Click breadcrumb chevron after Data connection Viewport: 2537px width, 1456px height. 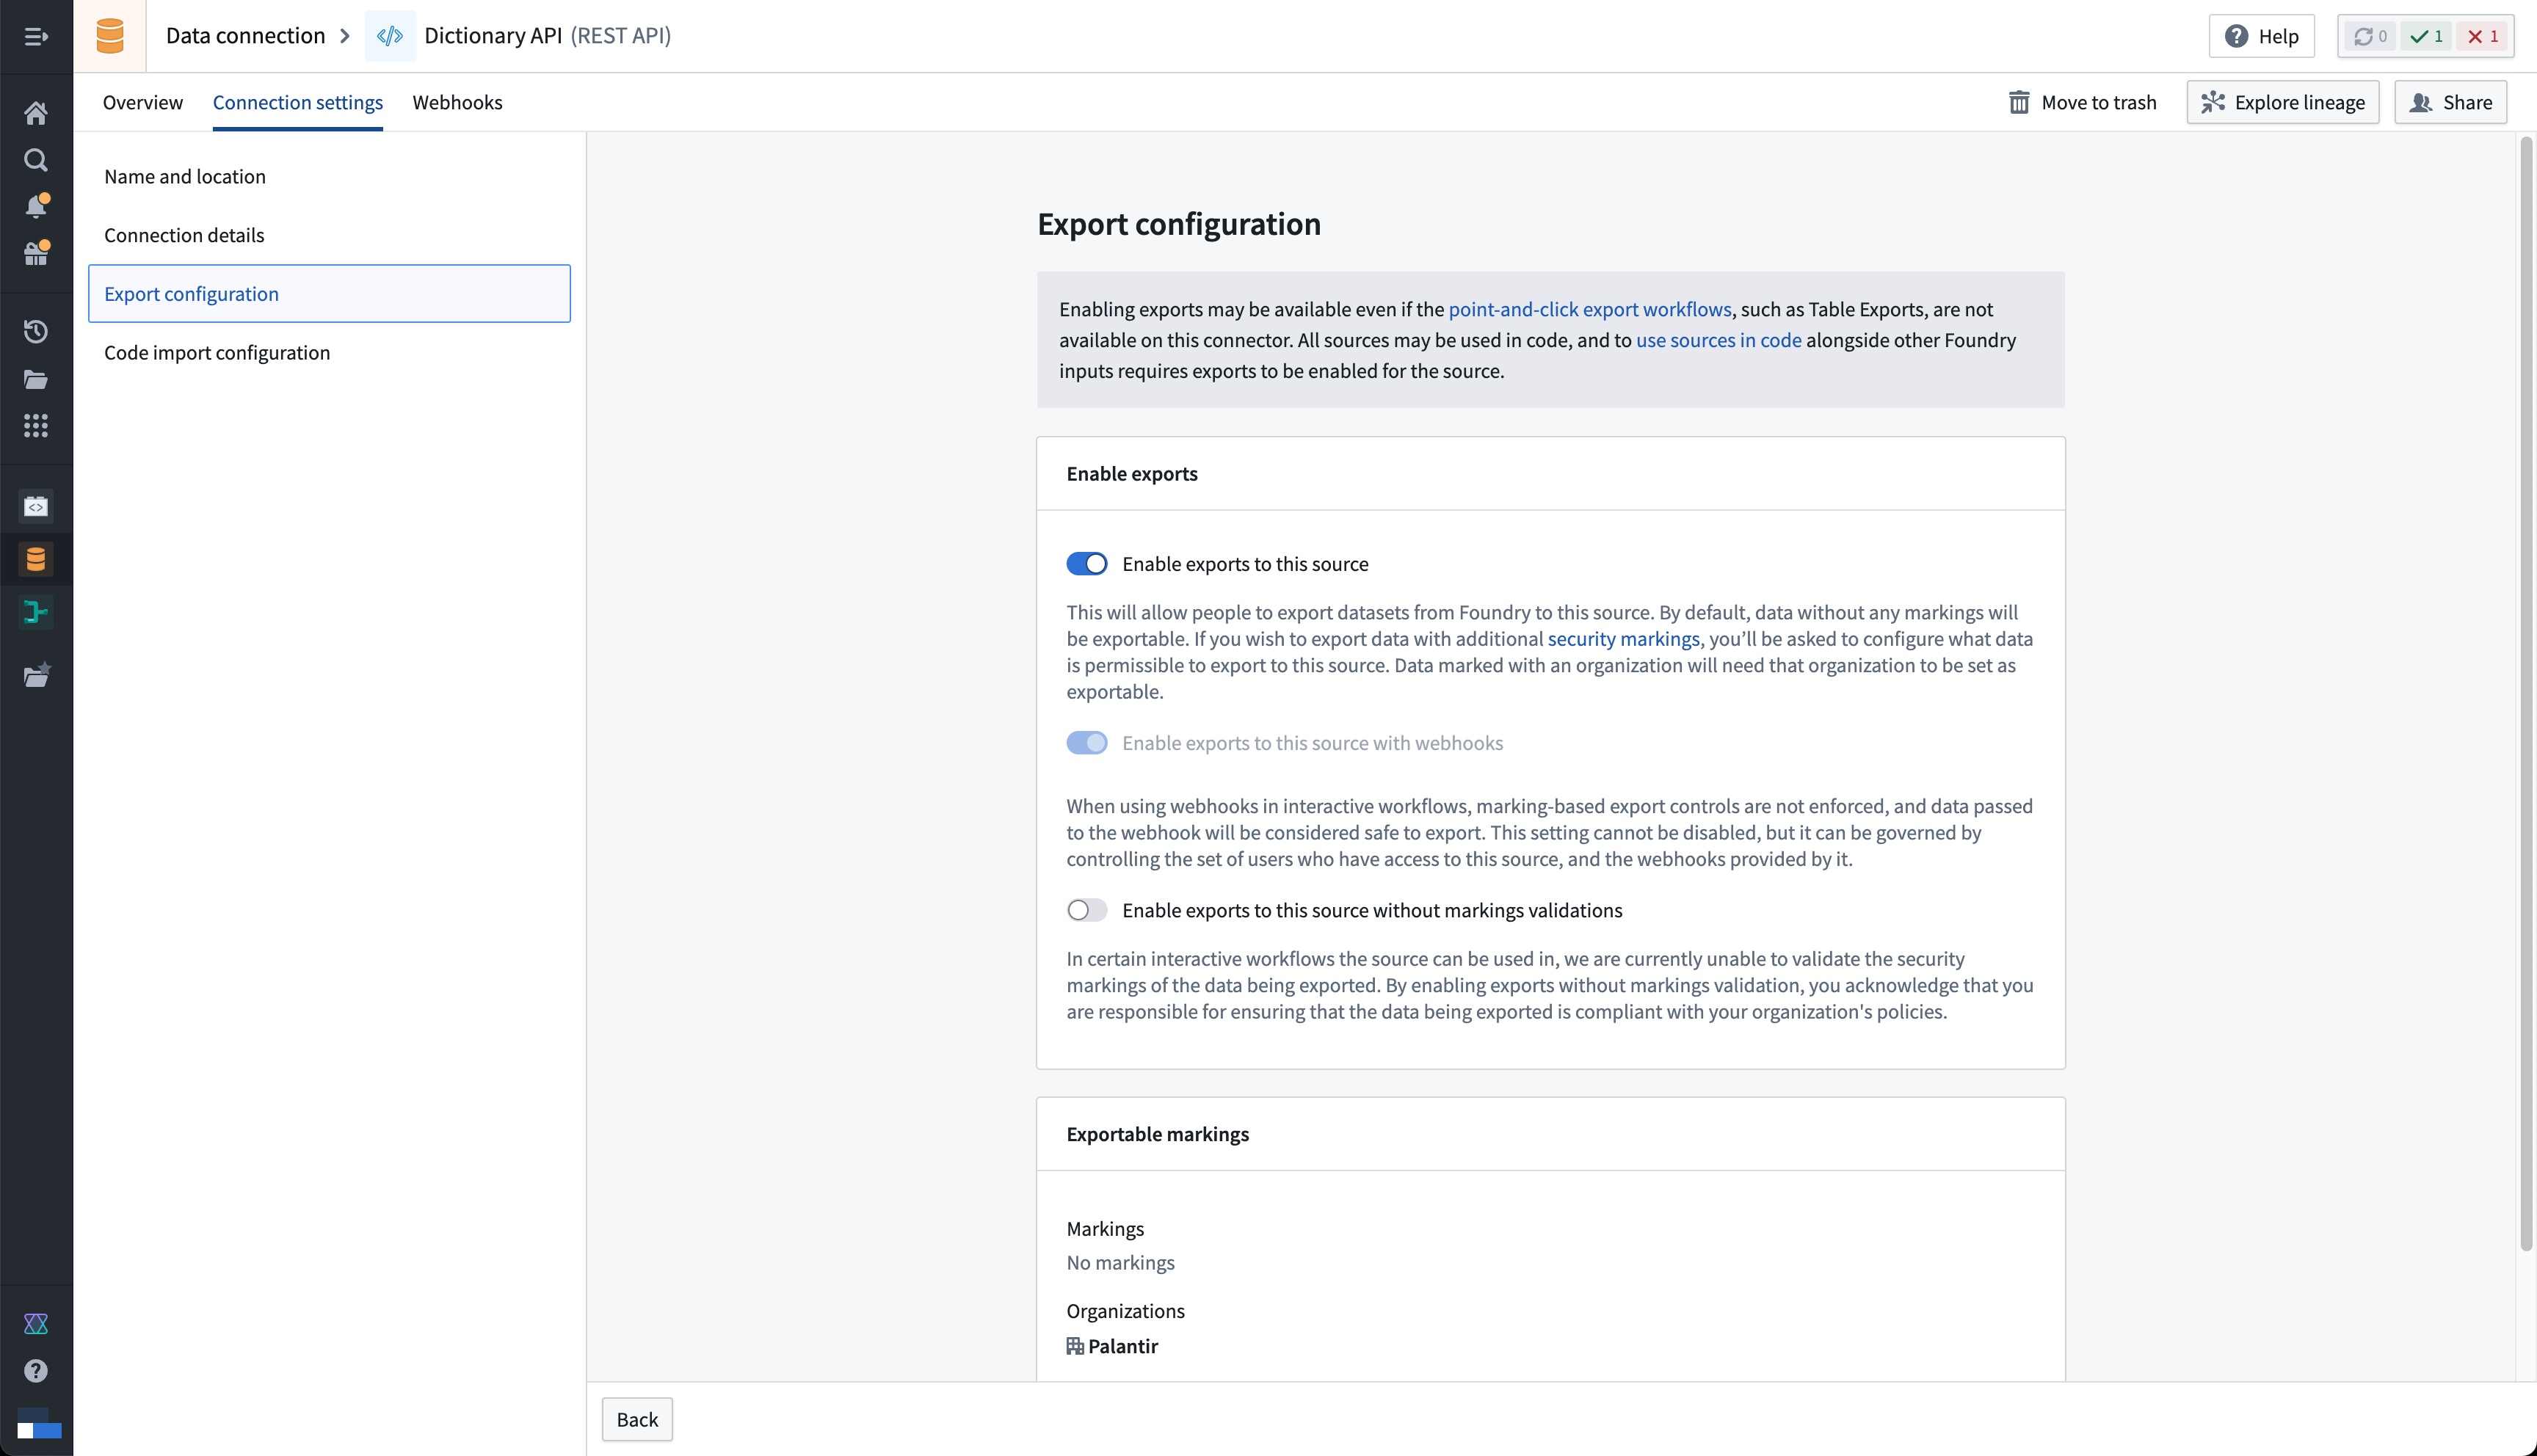pos(345,36)
